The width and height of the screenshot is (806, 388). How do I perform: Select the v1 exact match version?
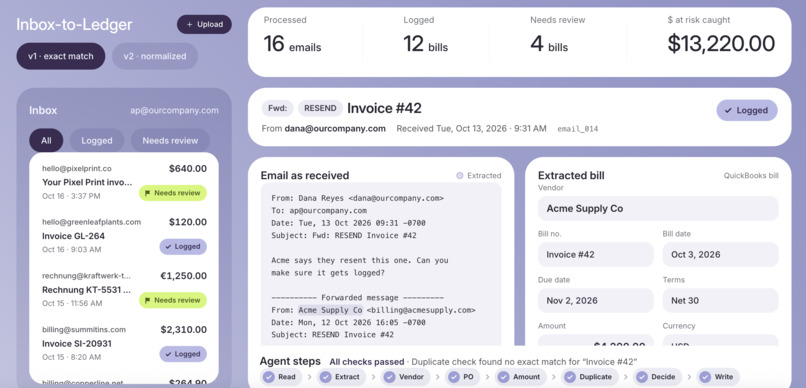point(61,56)
